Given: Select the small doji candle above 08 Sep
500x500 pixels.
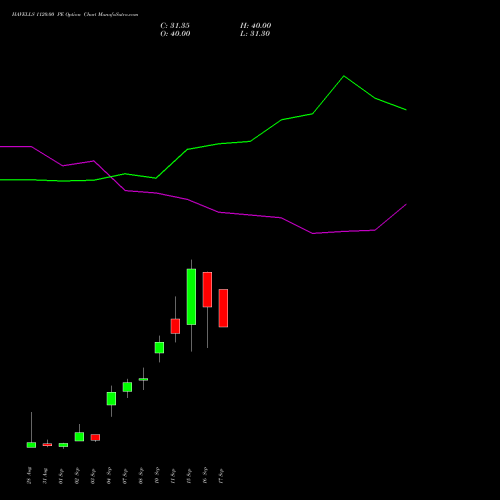Looking at the screenshot, I should point(143,379).
